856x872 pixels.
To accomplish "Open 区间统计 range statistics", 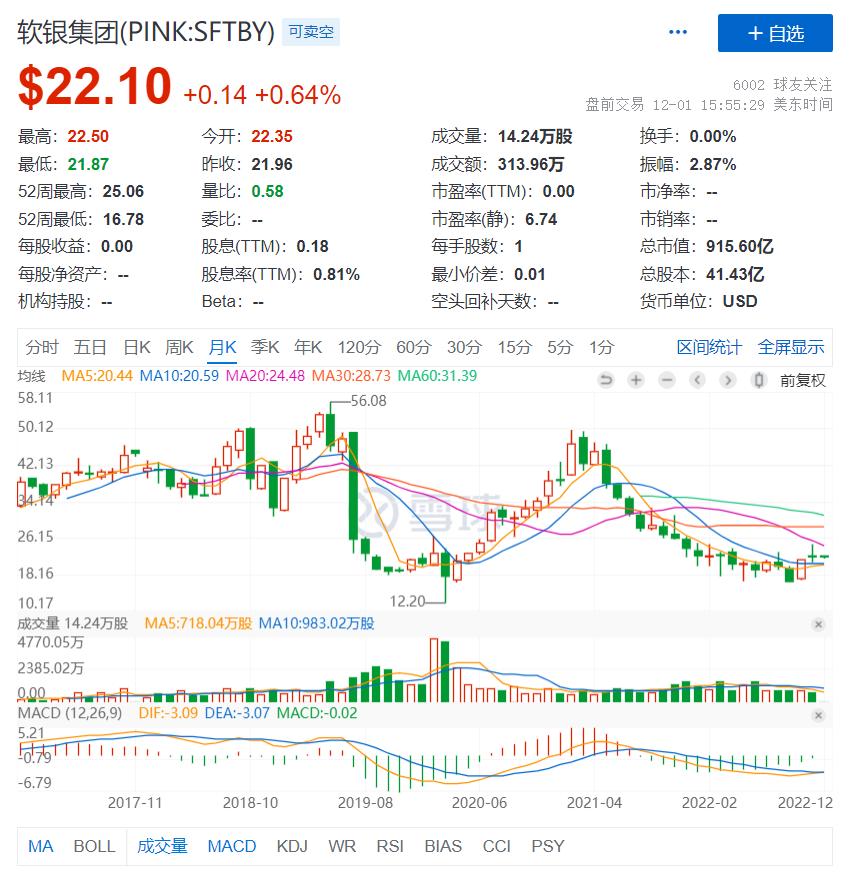I will pyautogui.click(x=709, y=348).
